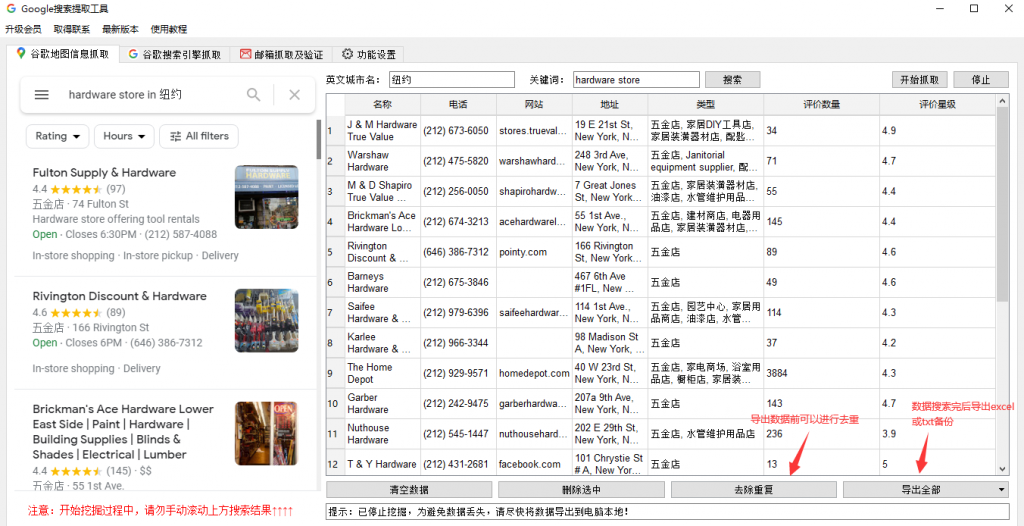Click the 名称 column header
The image size is (1024, 526).
pos(383,105)
